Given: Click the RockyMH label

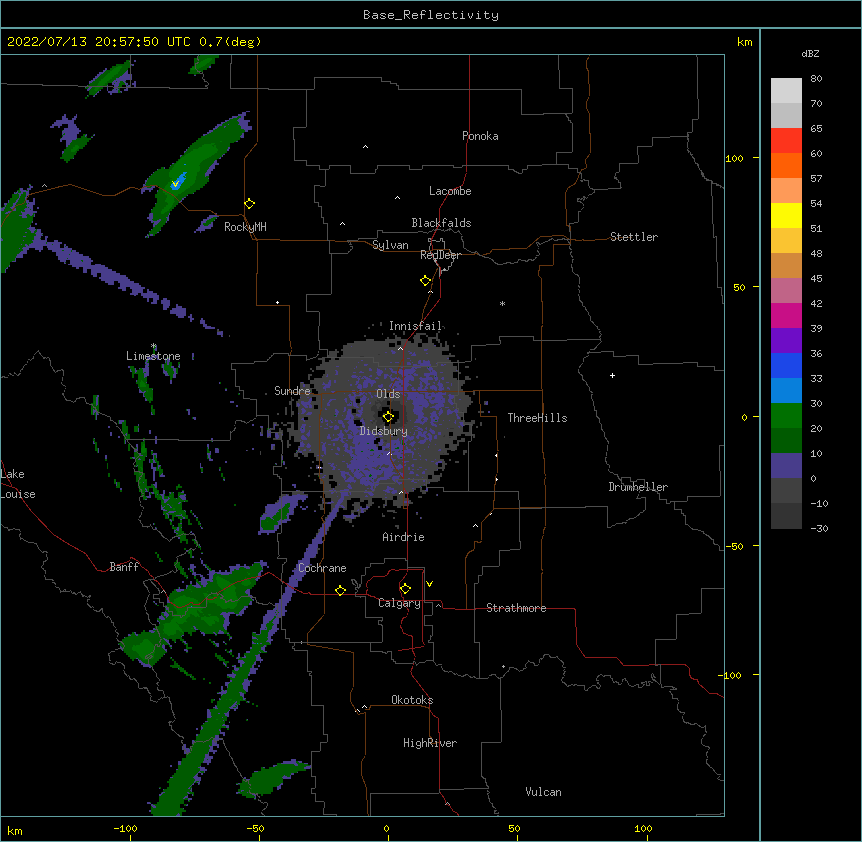Looking at the screenshot, I should [x=245, y=227].
